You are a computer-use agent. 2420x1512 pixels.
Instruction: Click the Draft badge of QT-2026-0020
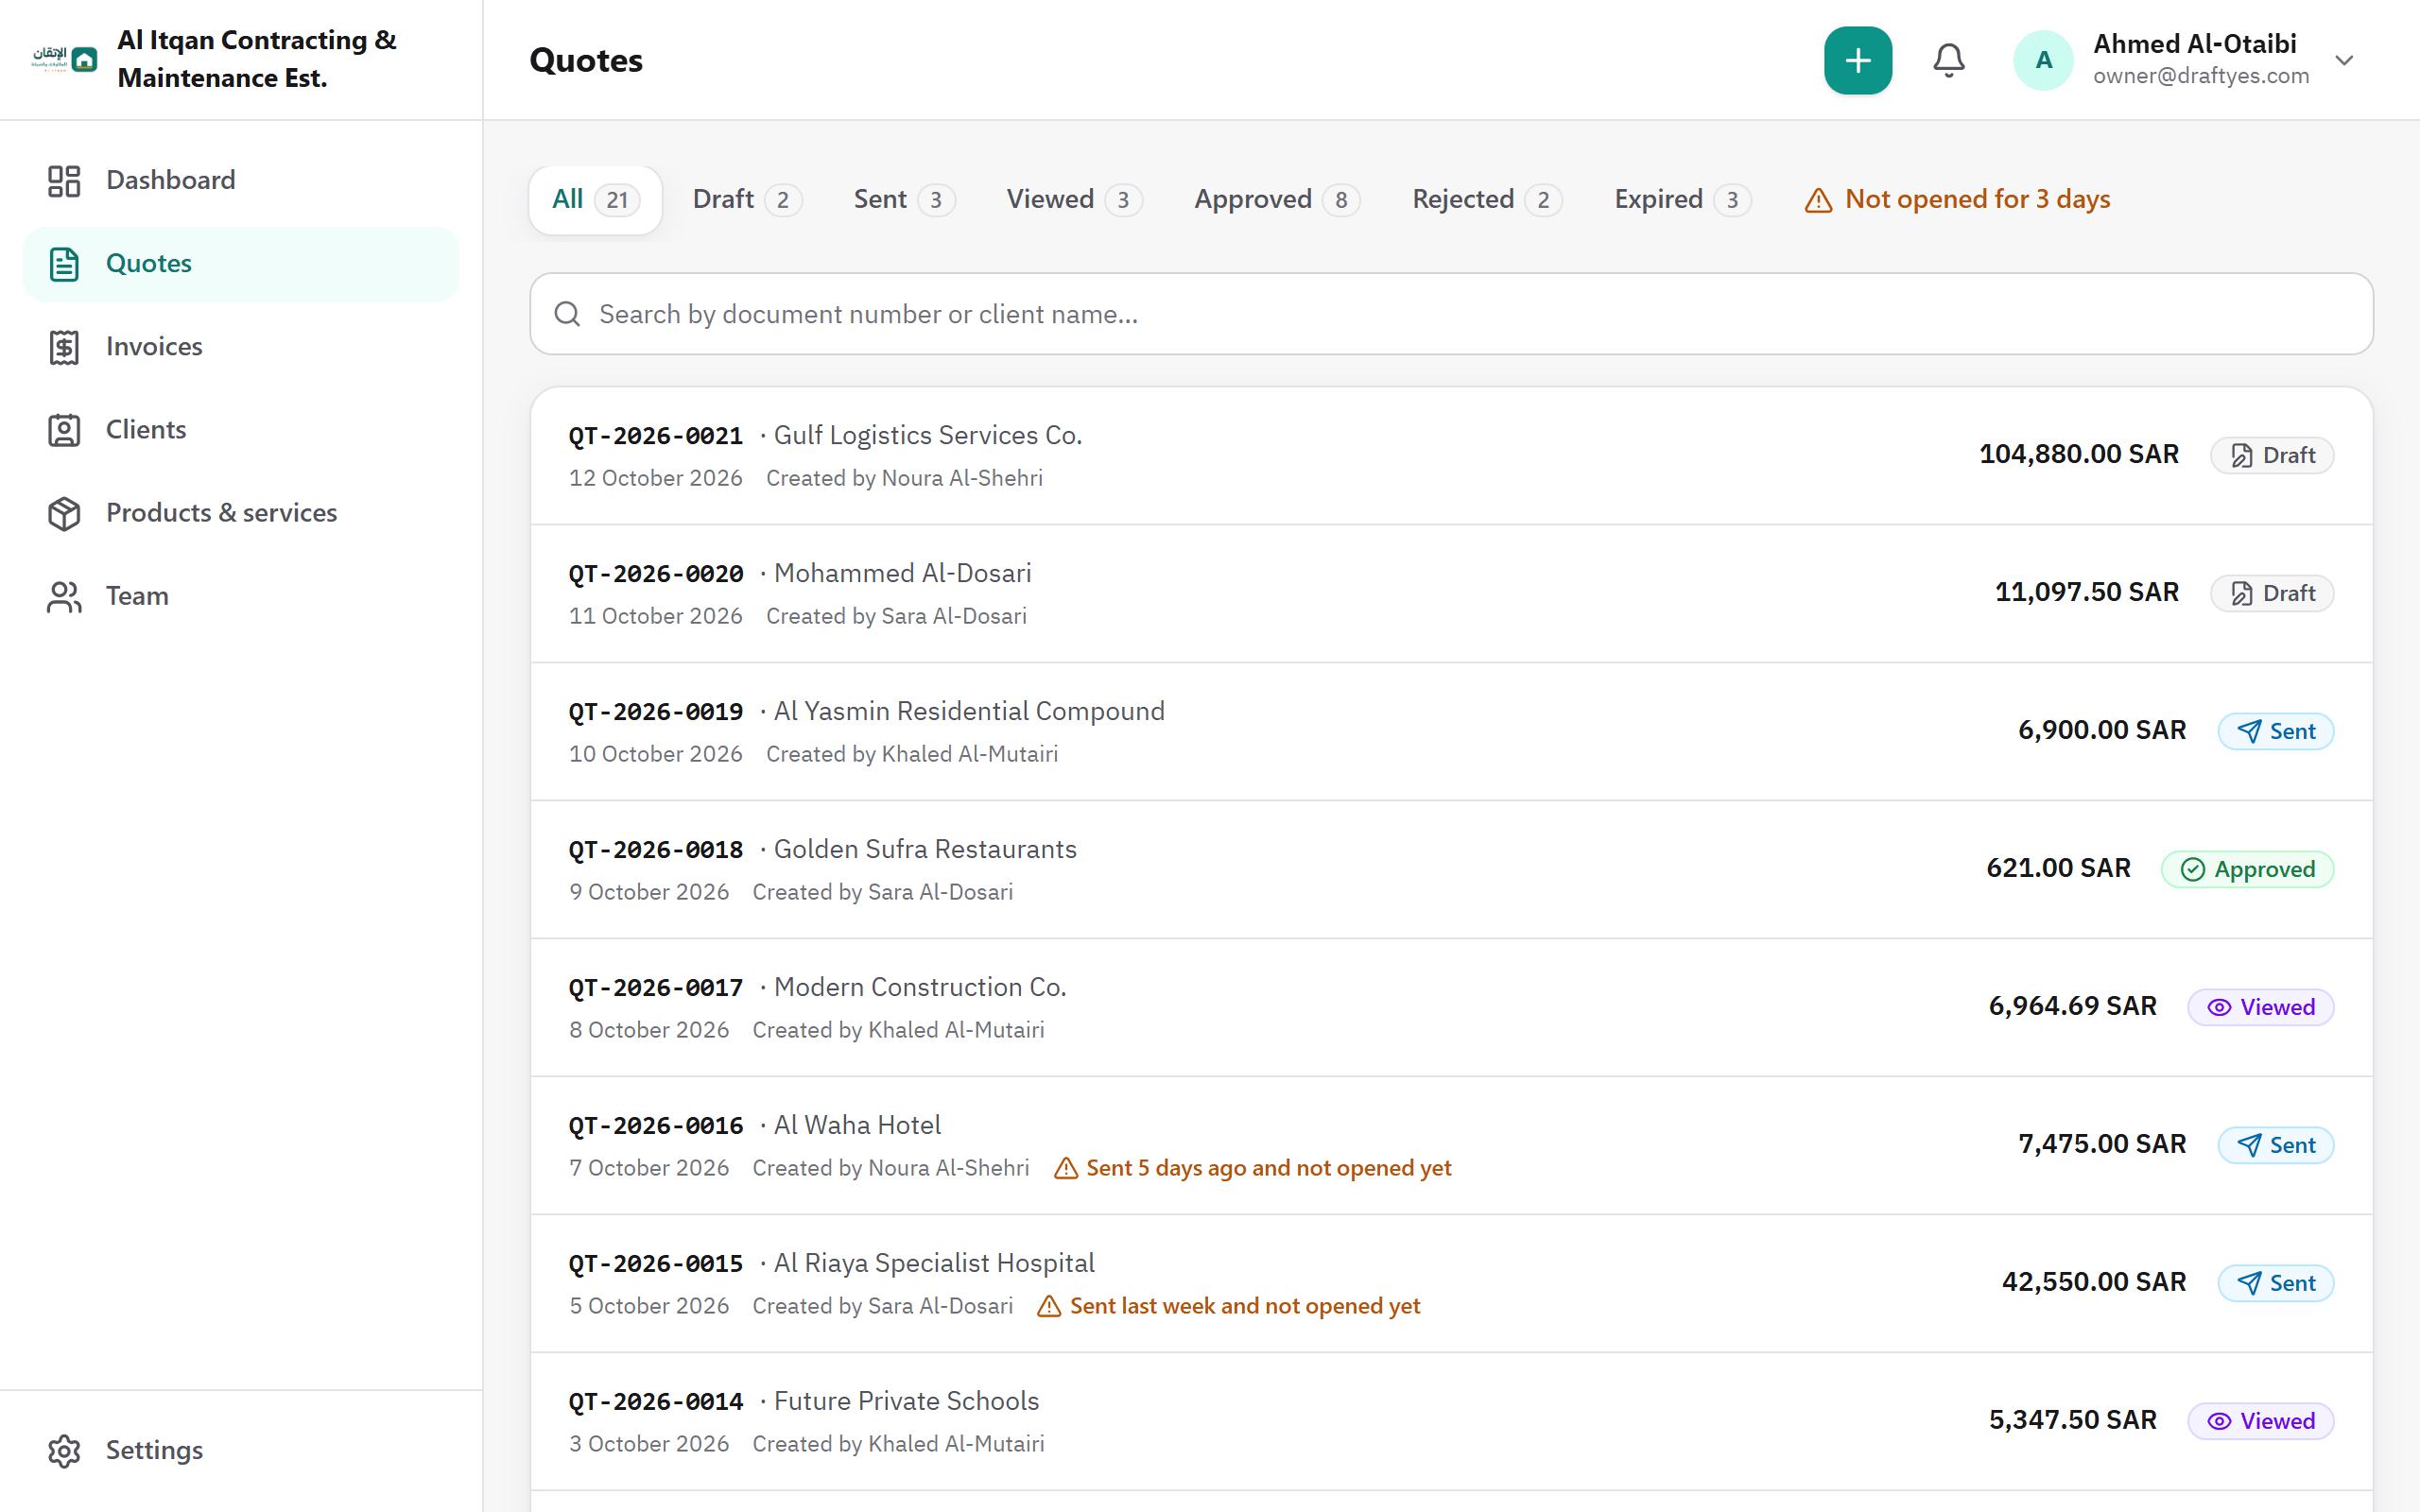pos(2272,593)
